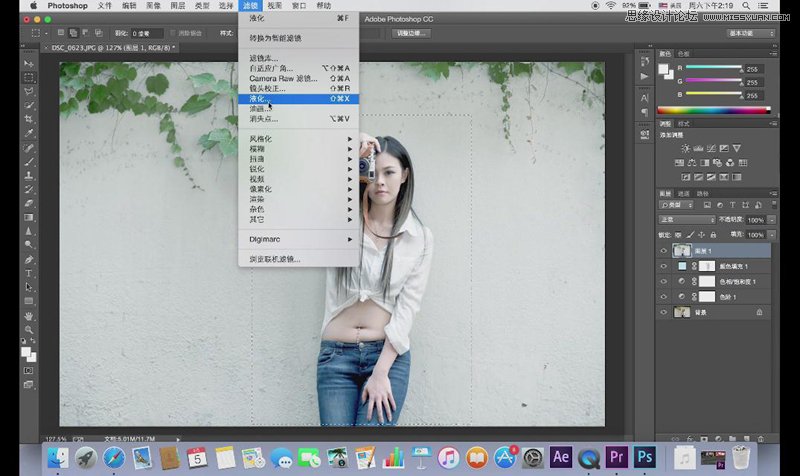
Task: Hide the 背景 layer
Action: (663, 312)
